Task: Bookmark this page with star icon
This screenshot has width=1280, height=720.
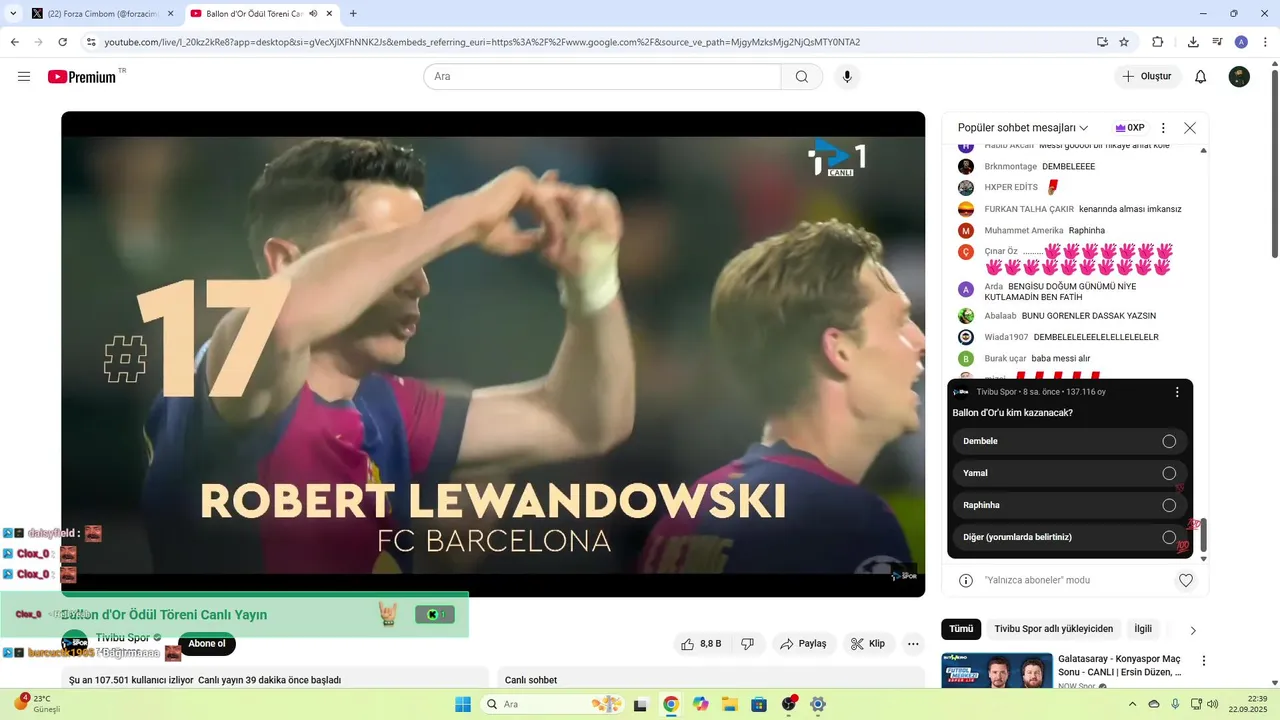Action: pos(1124,42)
